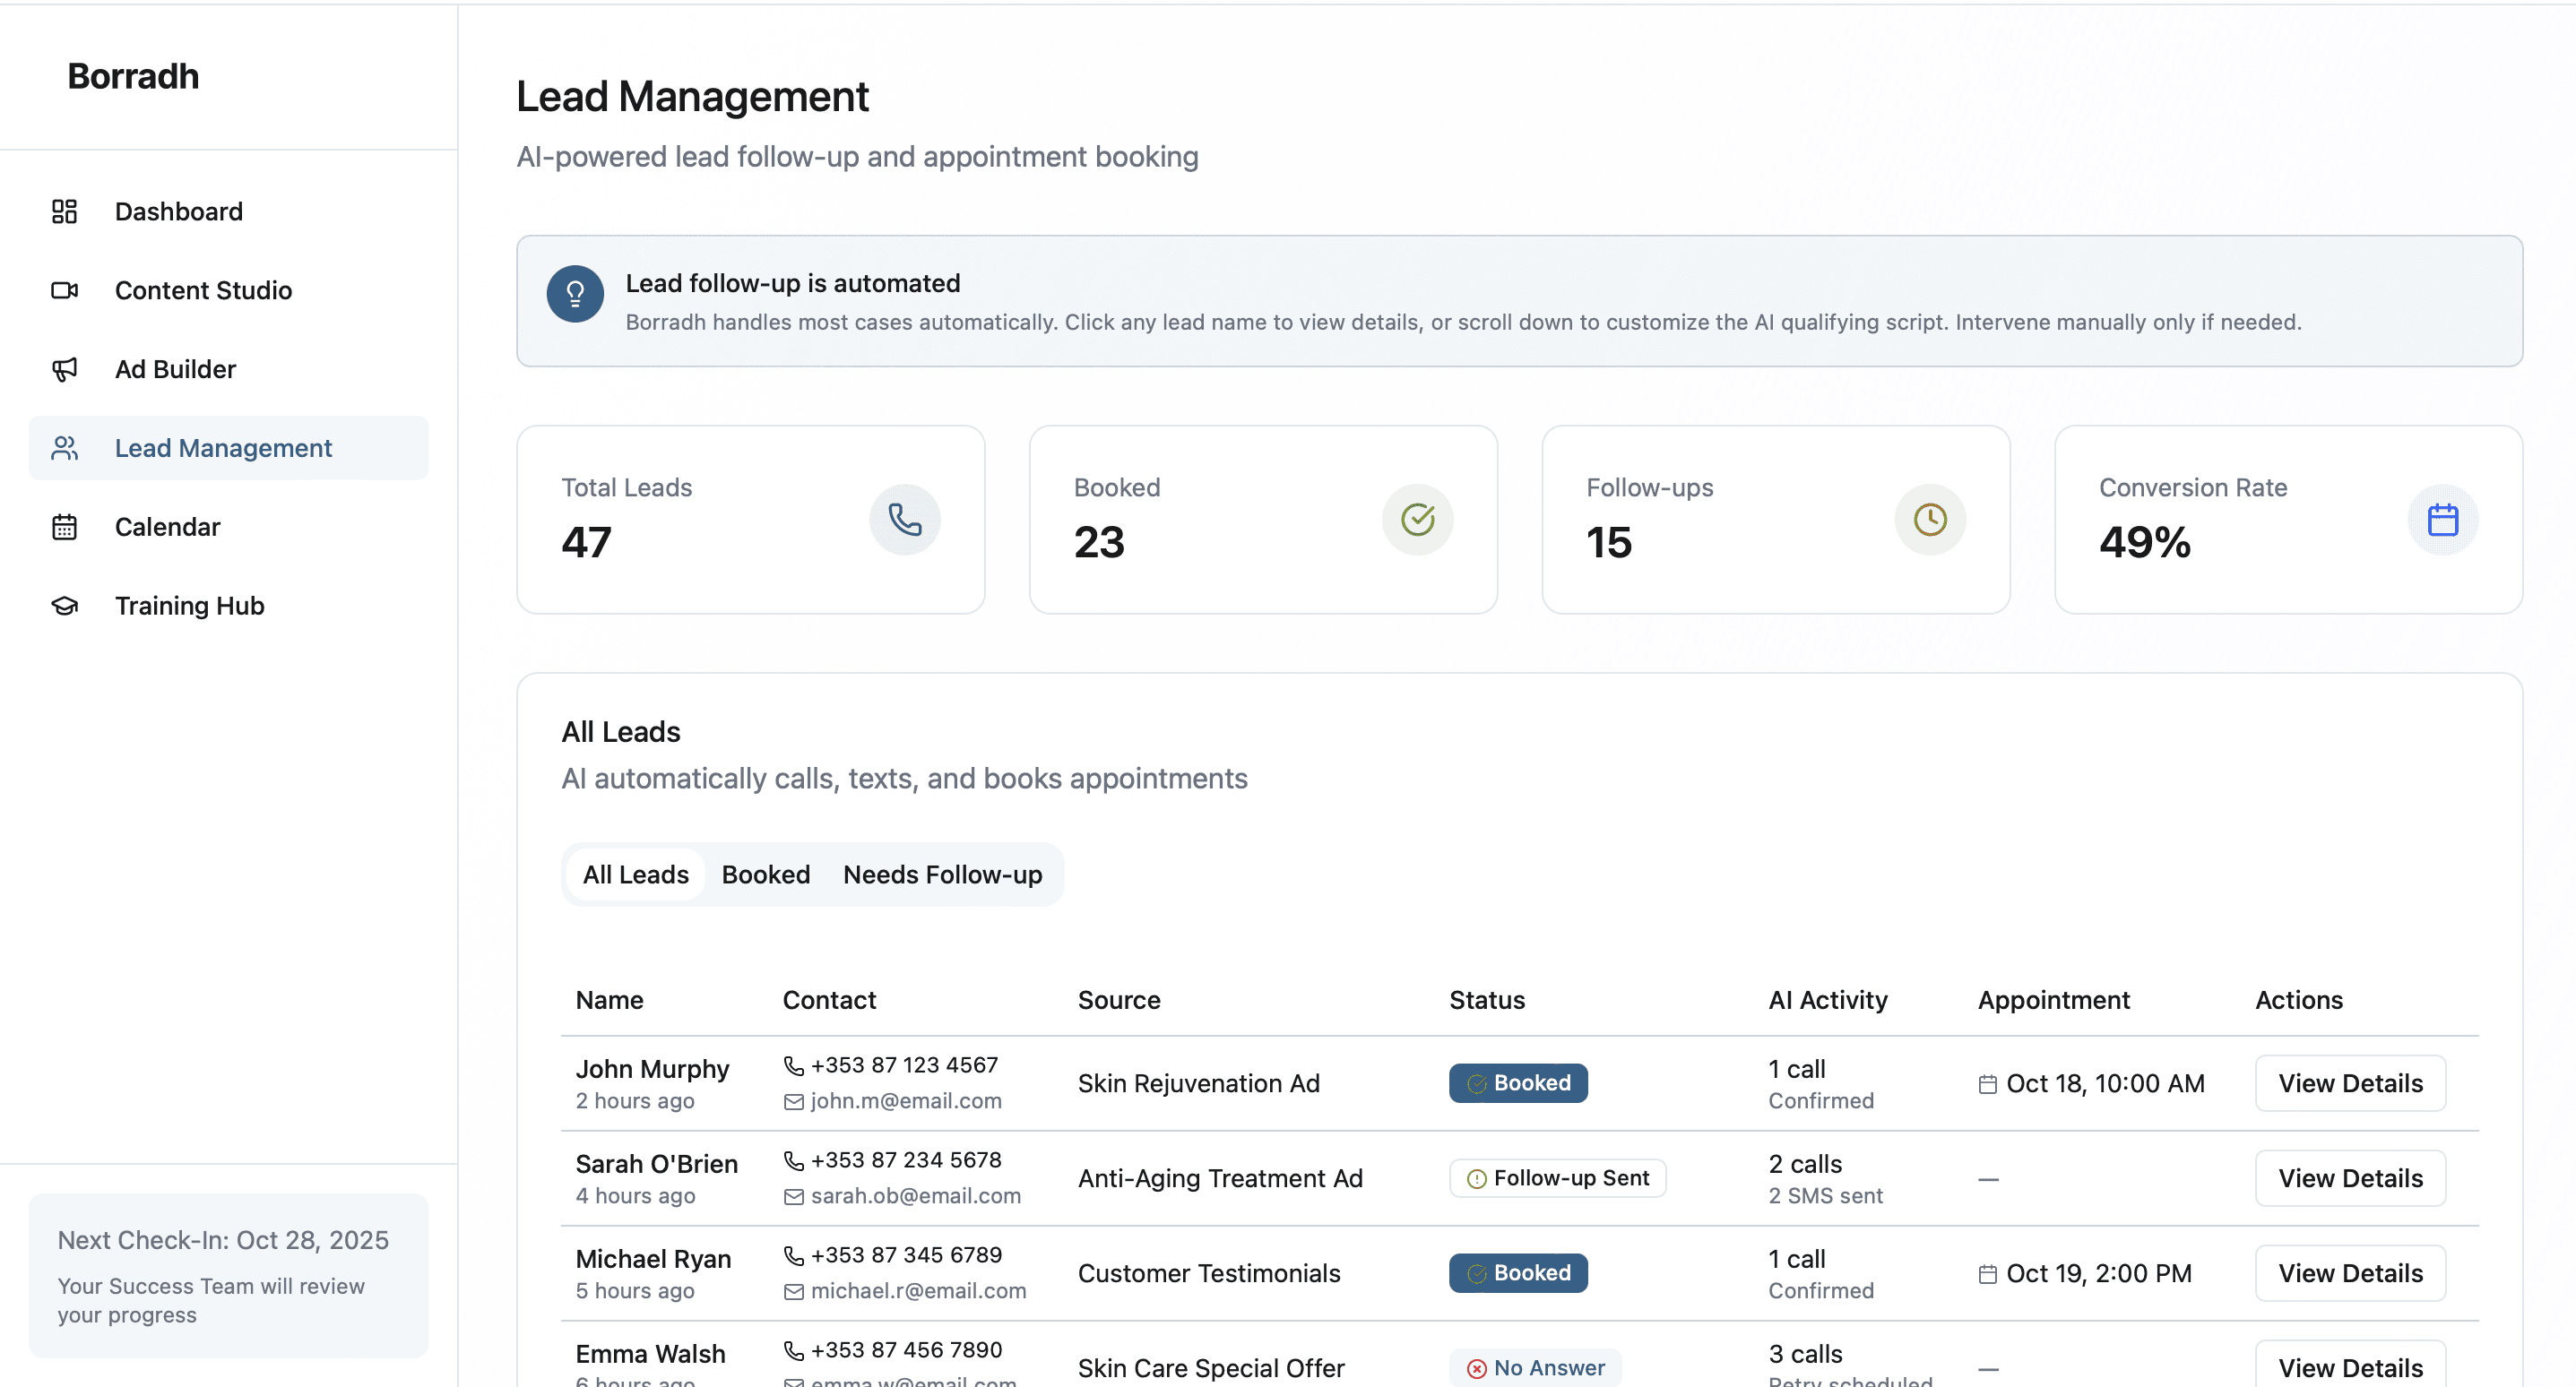Click View Details for John Murphy
Image resolution: width=2576 pixels, height=1387 pixels.
(2350, 1083)
